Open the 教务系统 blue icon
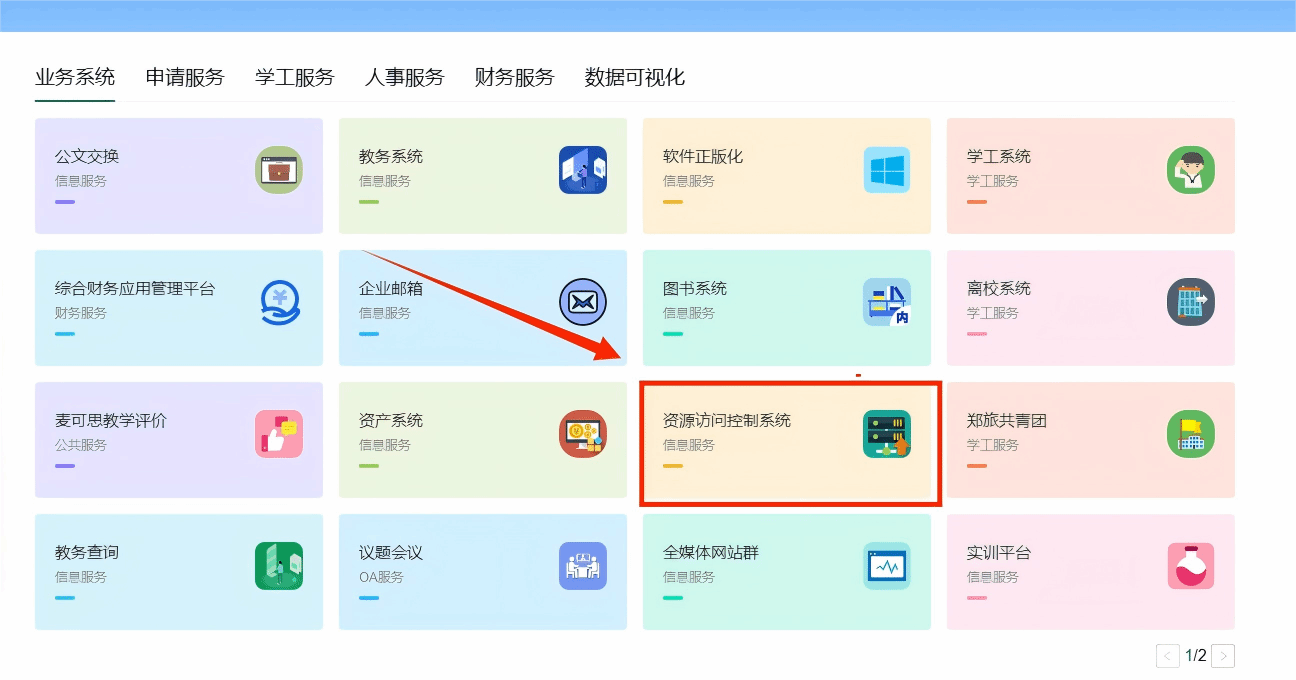 tap(582, 170)
